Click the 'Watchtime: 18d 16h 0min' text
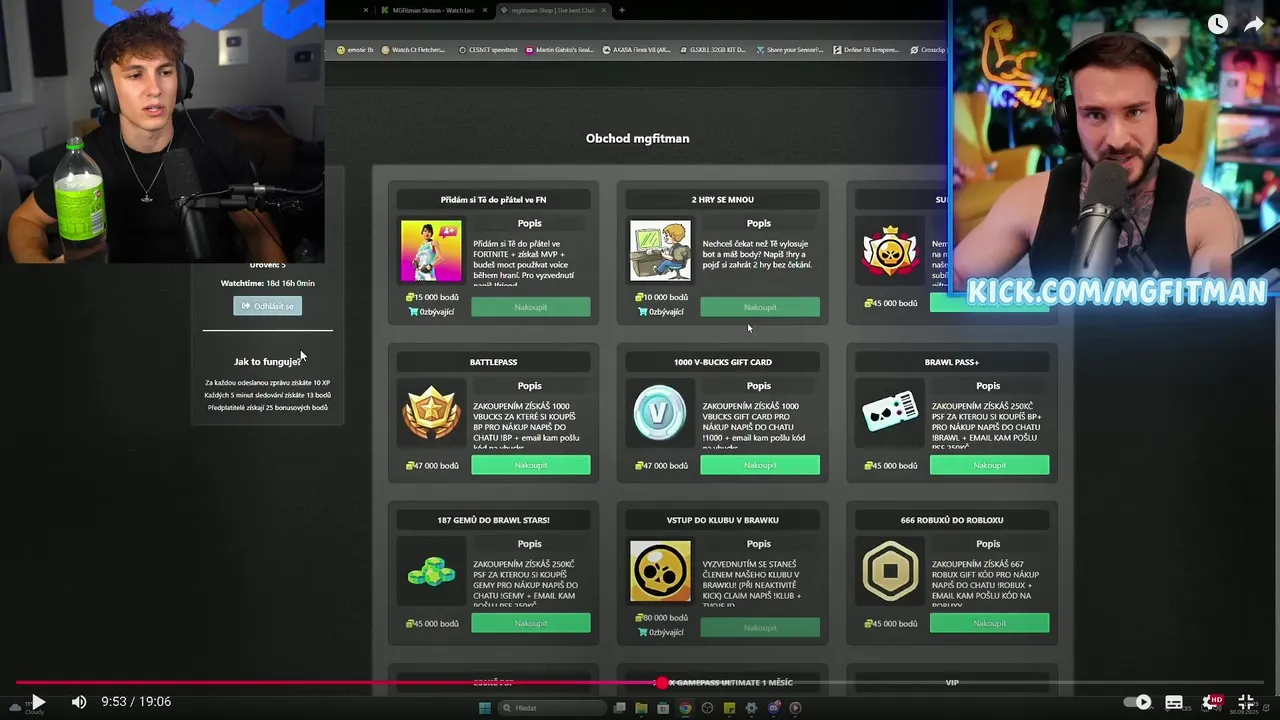This screenshot has height=720, width=1280. [x=267, y=283]
